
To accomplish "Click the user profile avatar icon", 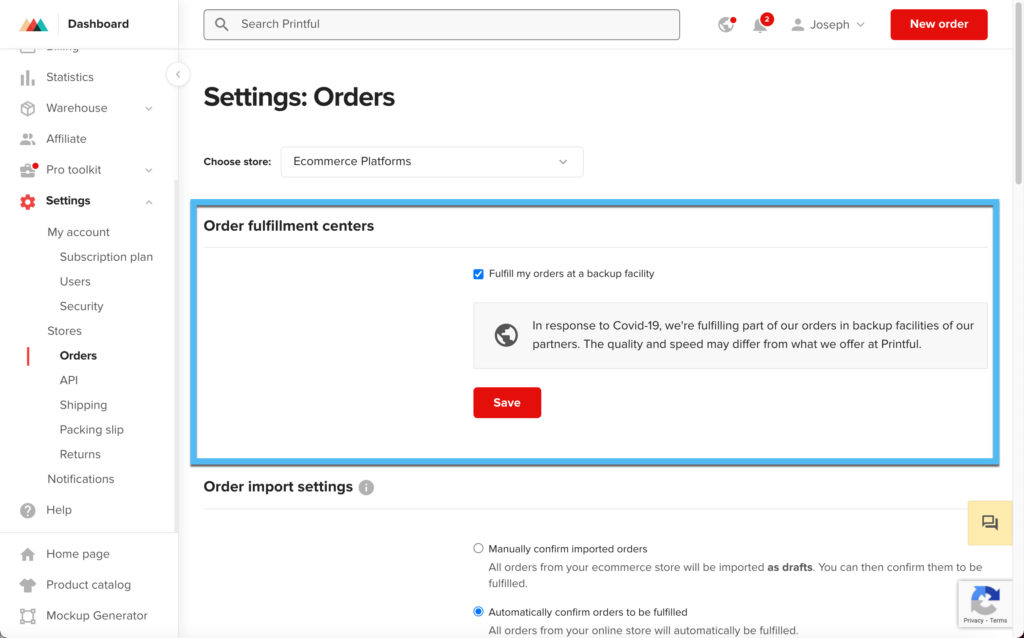I will point(797,25).
